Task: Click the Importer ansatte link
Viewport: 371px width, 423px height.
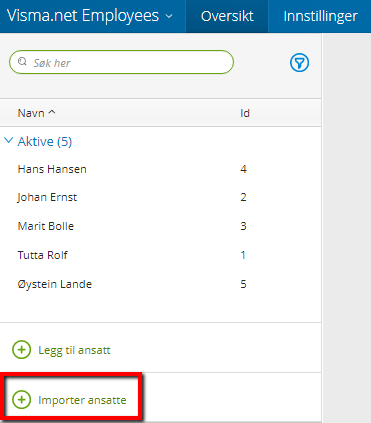Action: point(82,400)
